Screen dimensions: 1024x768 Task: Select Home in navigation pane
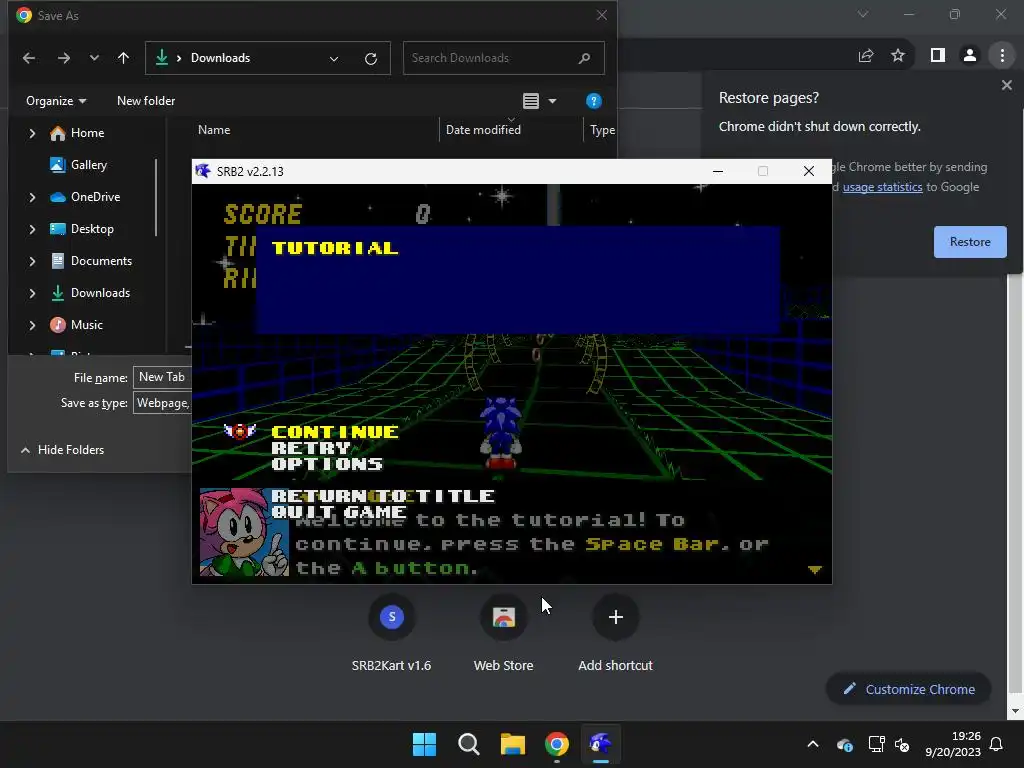[x=88, y=133]
